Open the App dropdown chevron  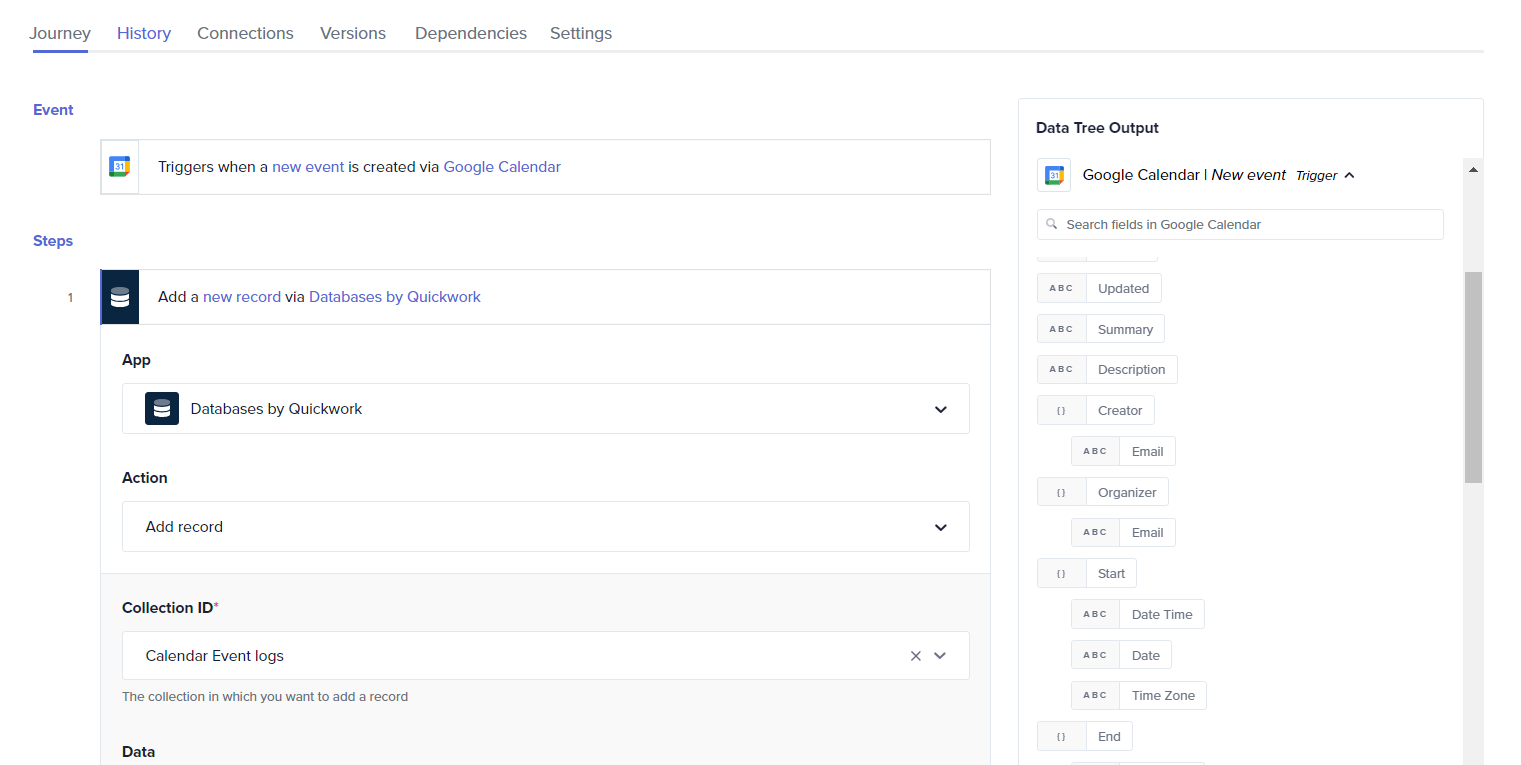tap(940, 409)
